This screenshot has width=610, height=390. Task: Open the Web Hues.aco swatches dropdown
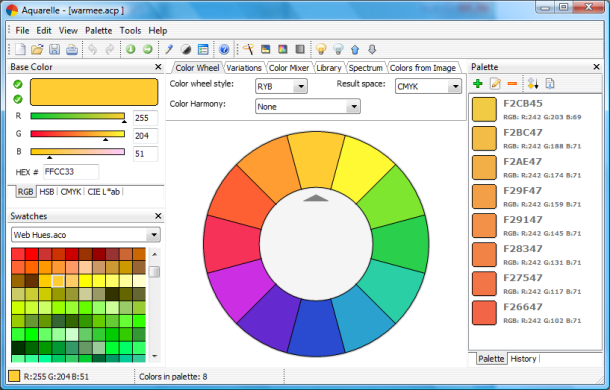86,235
